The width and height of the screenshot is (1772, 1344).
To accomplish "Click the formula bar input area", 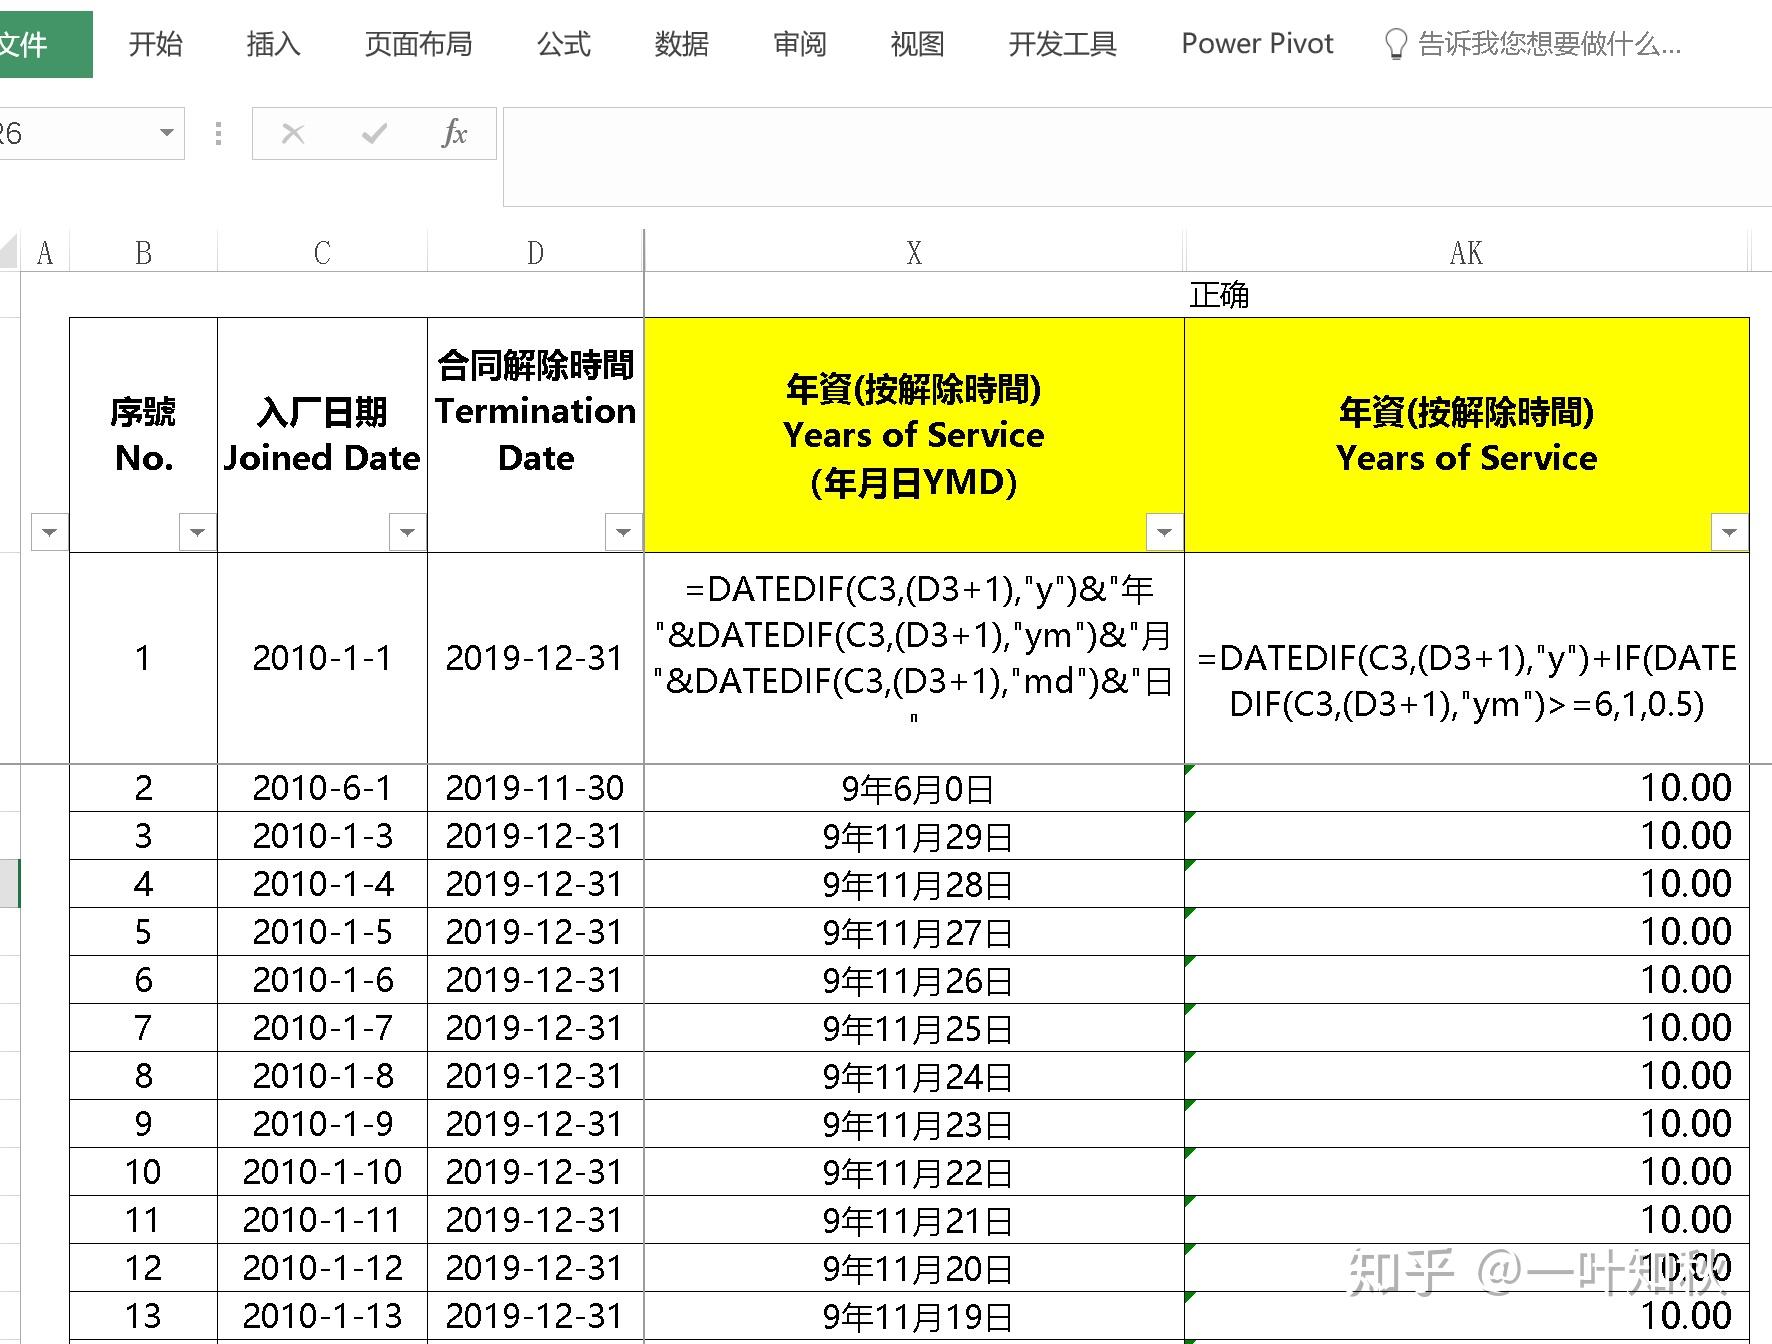I will [1137, 157].
